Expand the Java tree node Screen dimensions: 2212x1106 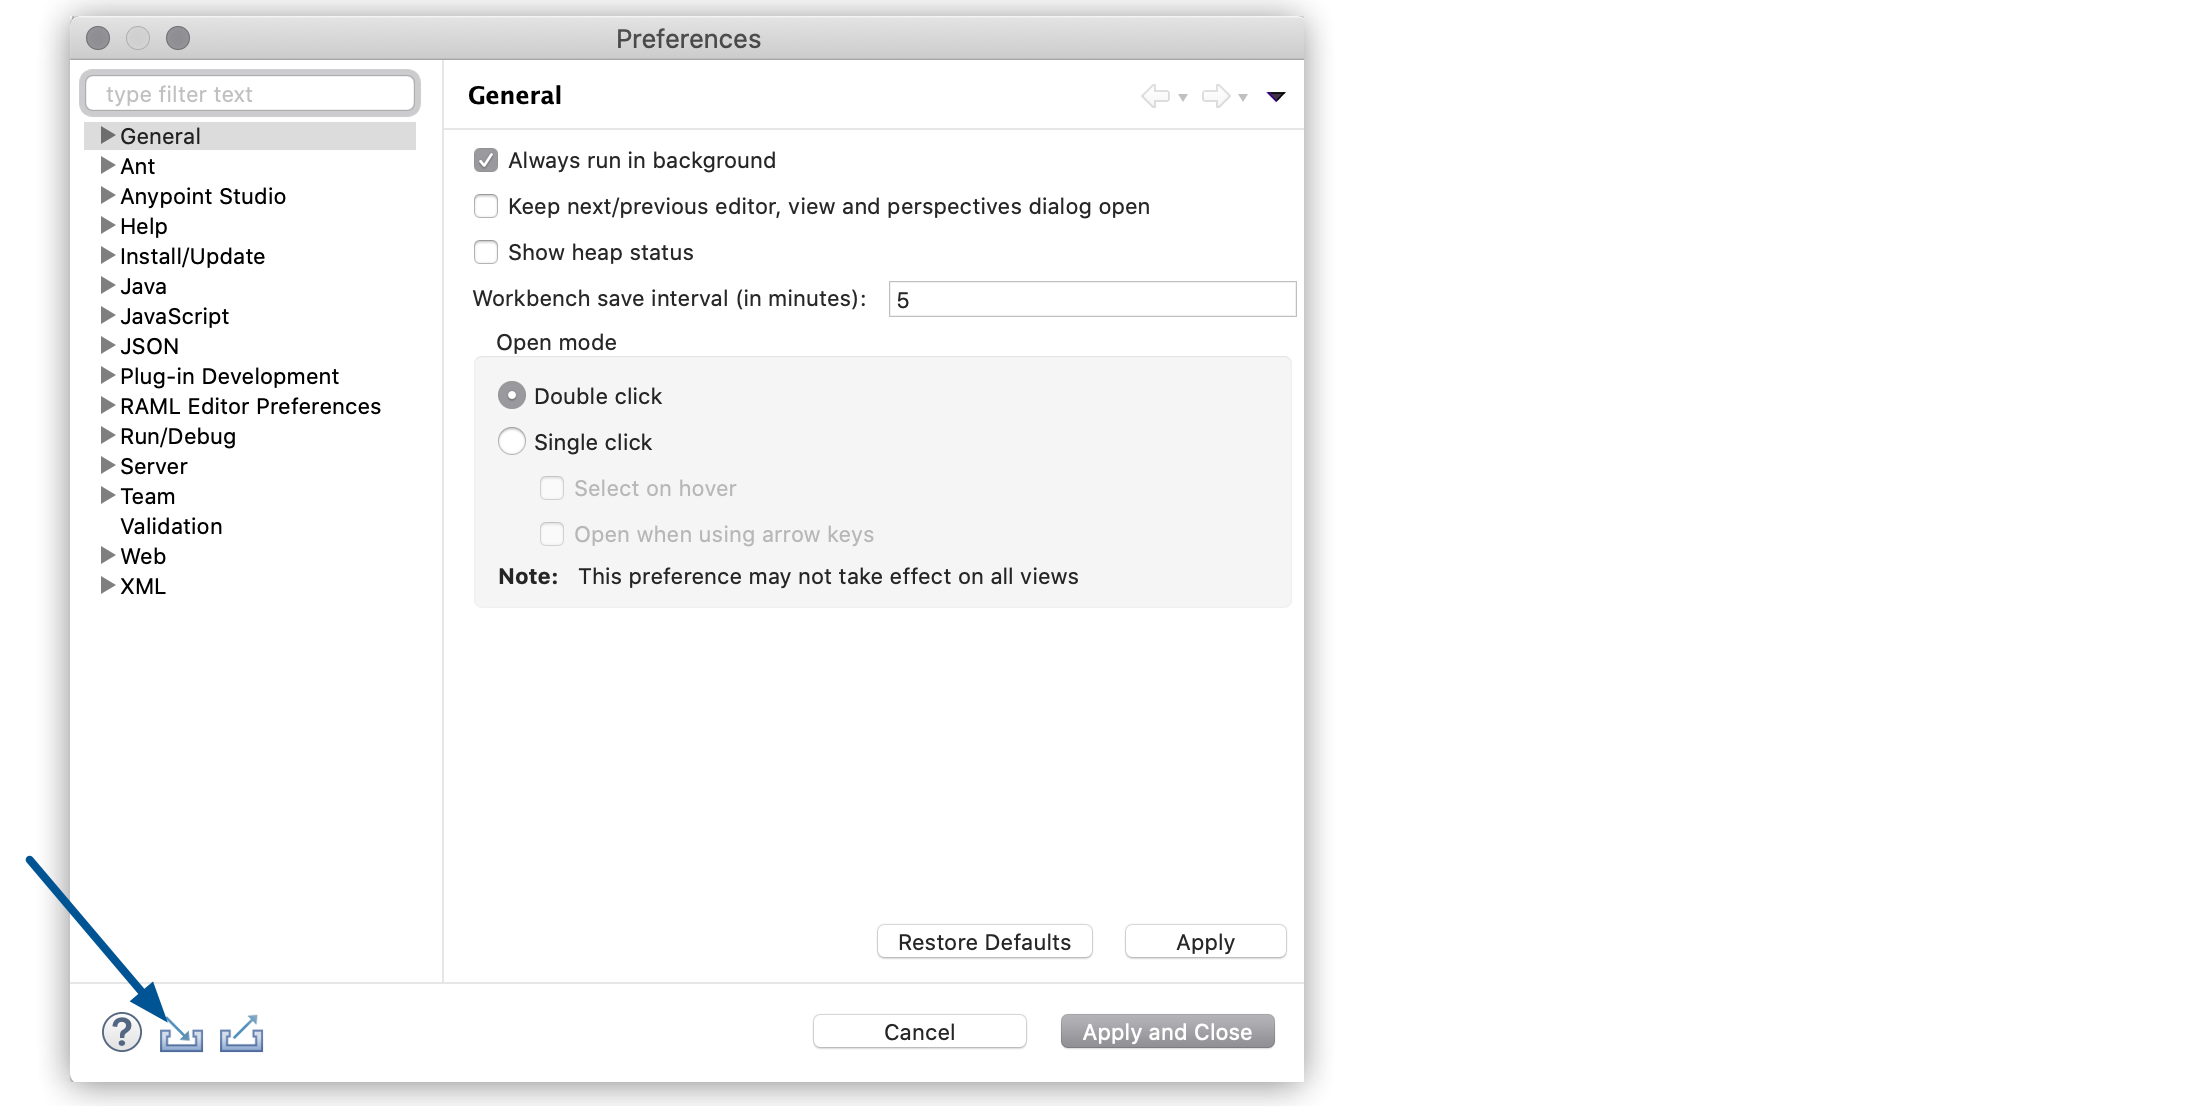107,286
